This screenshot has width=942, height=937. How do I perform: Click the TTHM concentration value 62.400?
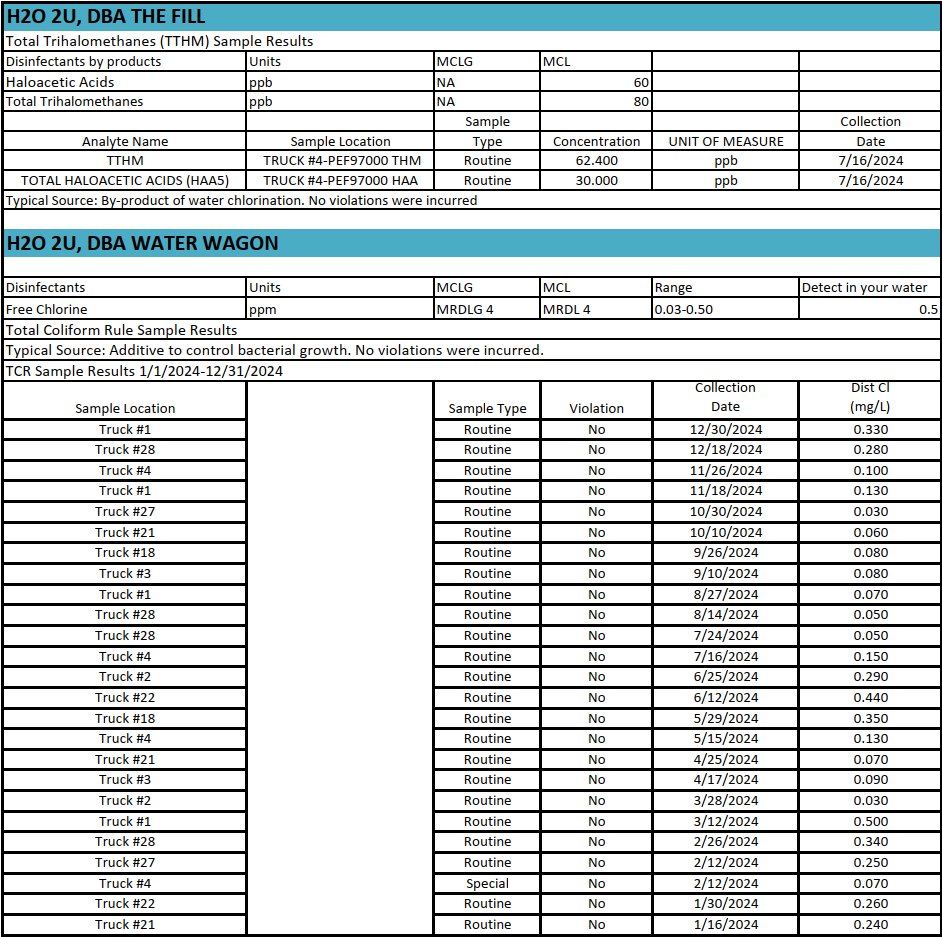tap(596, 161)
